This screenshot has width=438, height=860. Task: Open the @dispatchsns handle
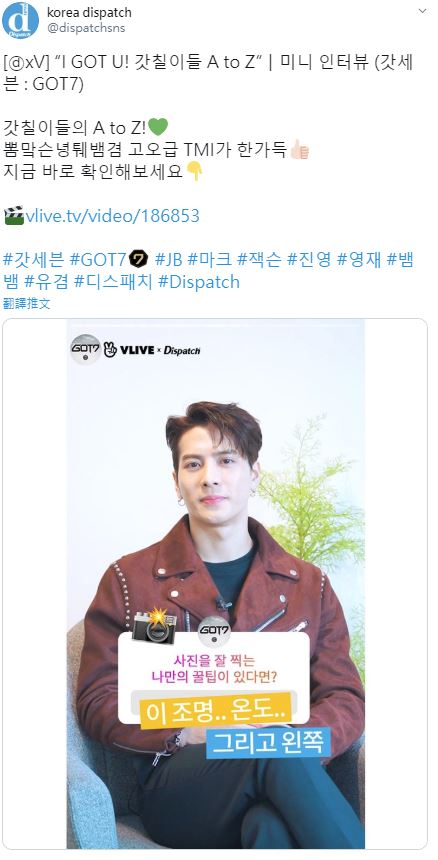click(86, 28)
